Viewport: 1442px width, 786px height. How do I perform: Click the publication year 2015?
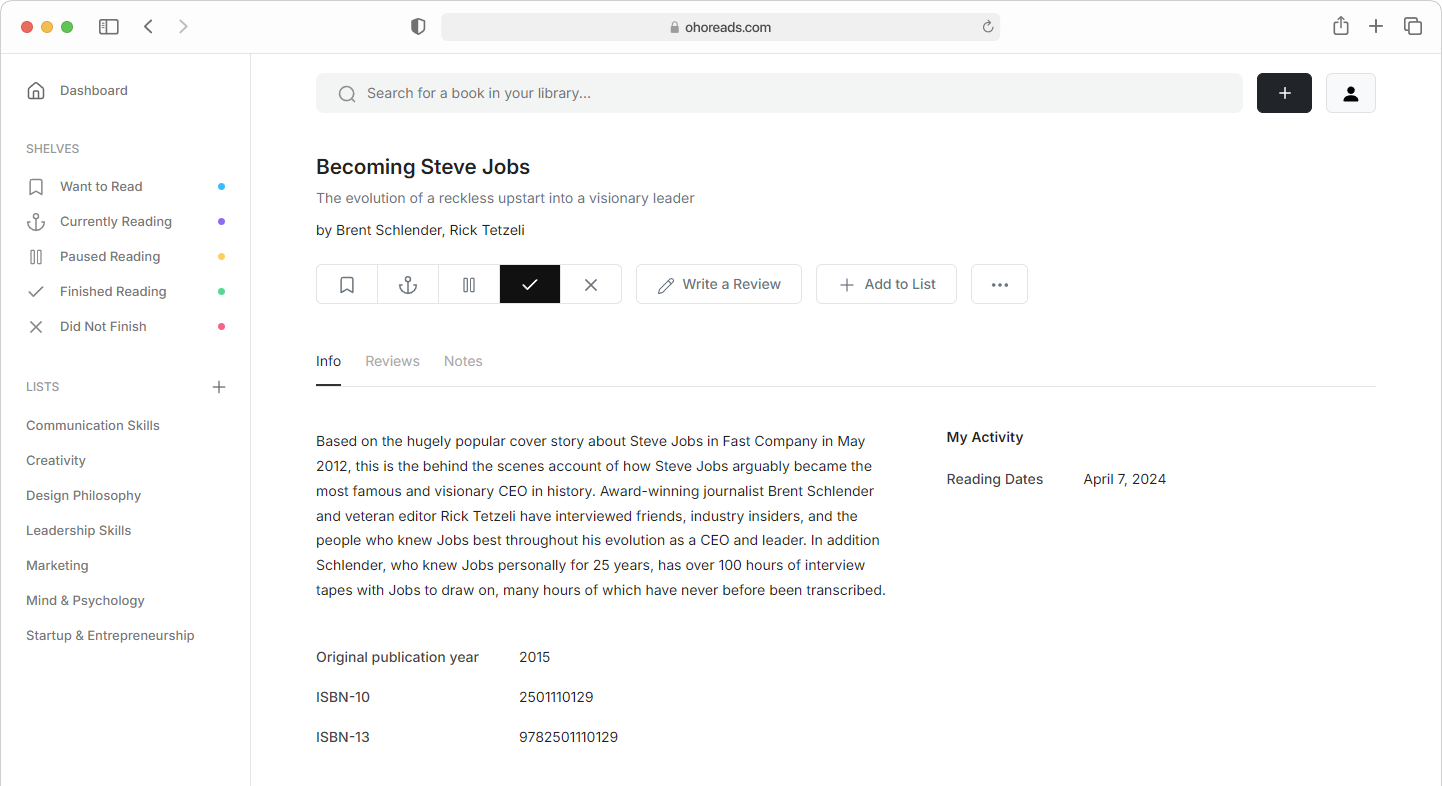click(535, 658)
